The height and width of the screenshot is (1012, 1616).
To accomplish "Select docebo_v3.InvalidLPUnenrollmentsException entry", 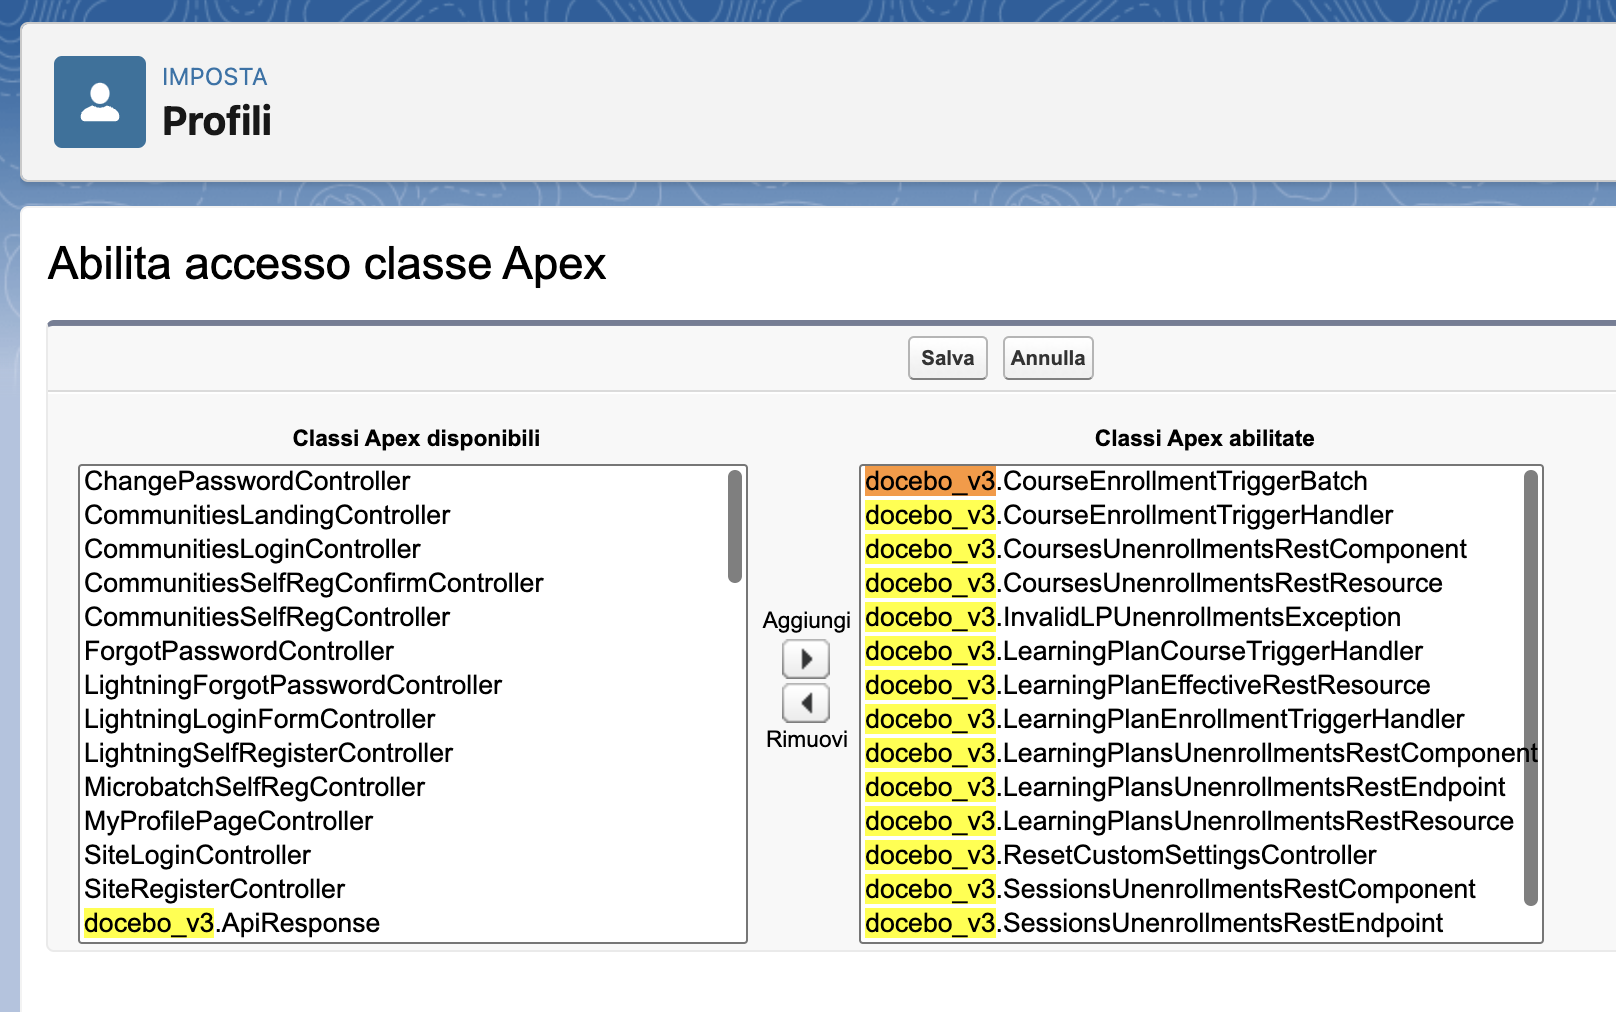I will pyautogui.click(x=1133, y=617).
